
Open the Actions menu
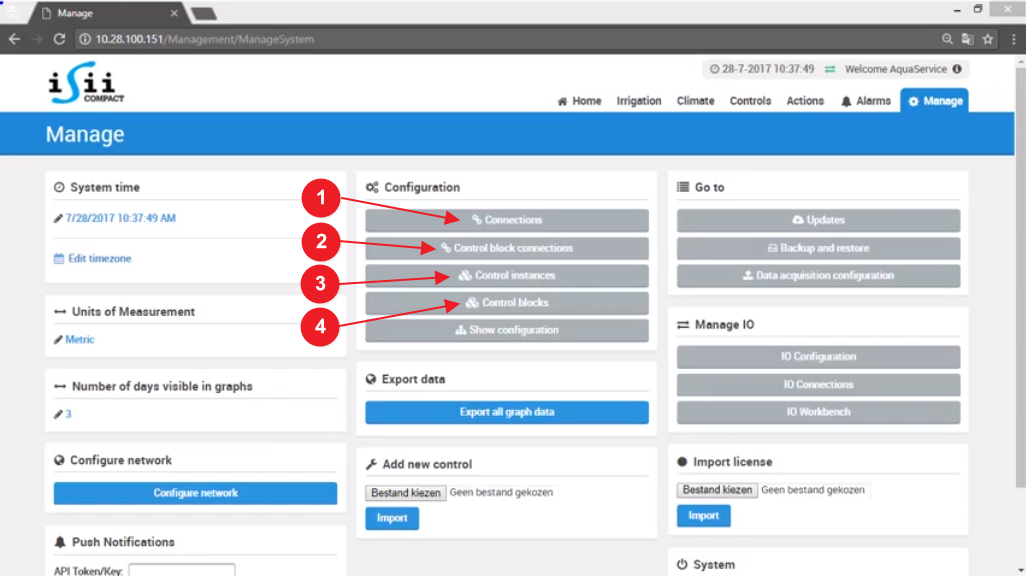tap(805, 101)
